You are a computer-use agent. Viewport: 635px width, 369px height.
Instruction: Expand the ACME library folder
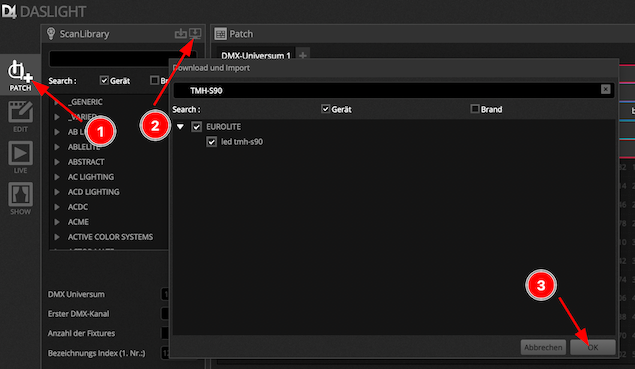[57, 222]
